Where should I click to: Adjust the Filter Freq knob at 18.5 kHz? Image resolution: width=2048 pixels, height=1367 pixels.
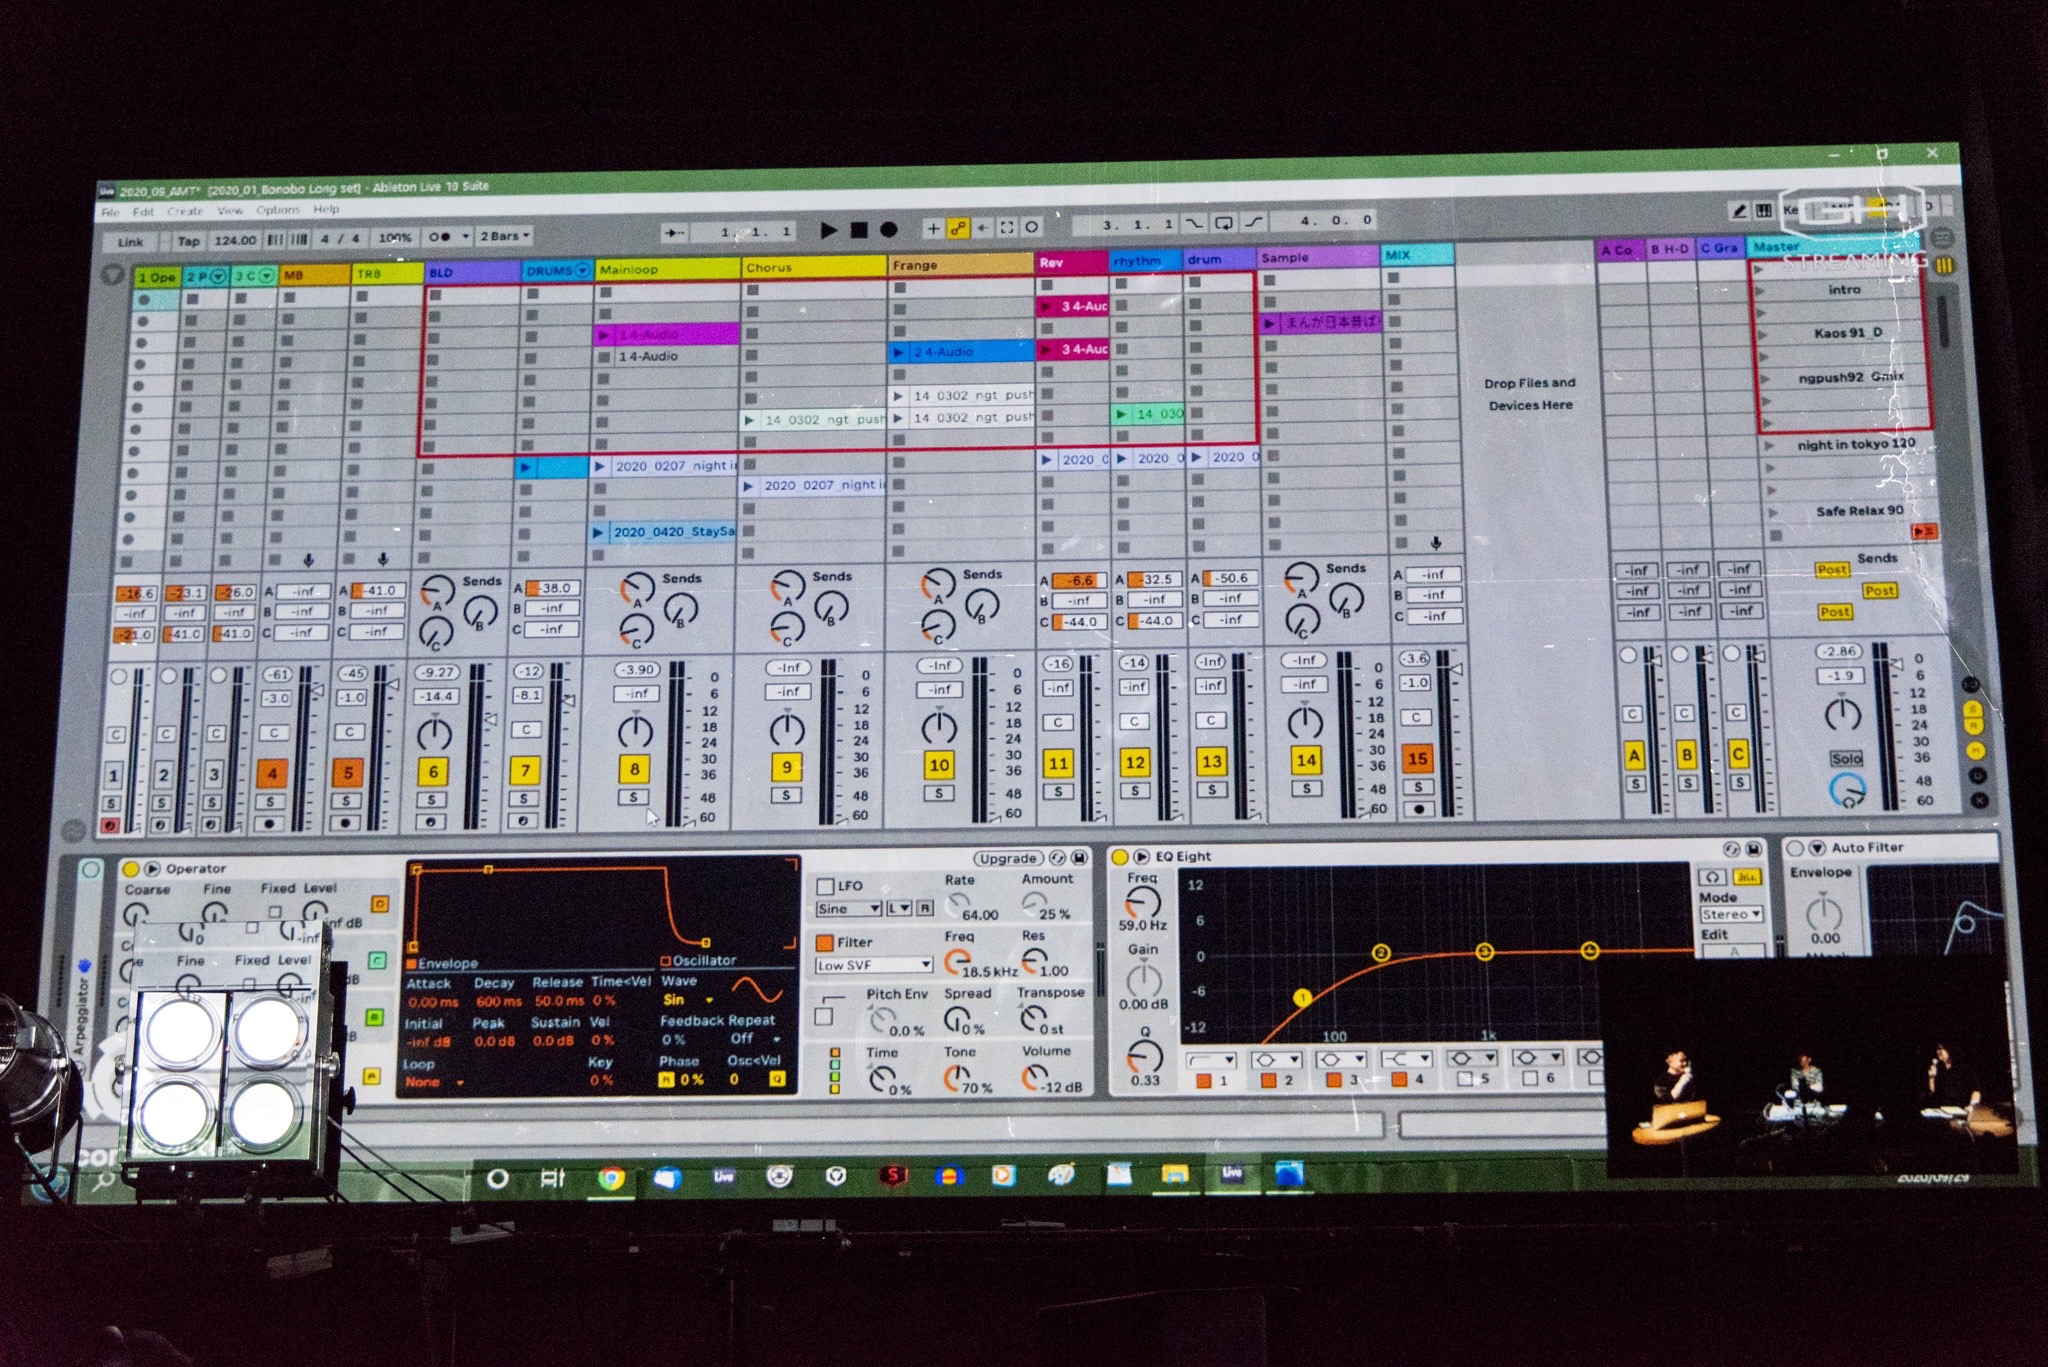tap(957, 961)
